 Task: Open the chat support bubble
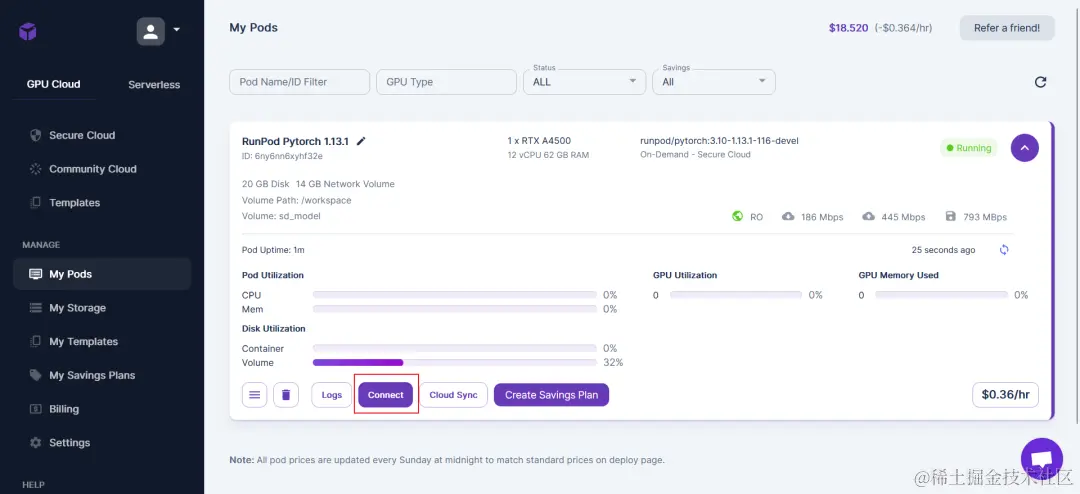click(x=1042, y=459)
